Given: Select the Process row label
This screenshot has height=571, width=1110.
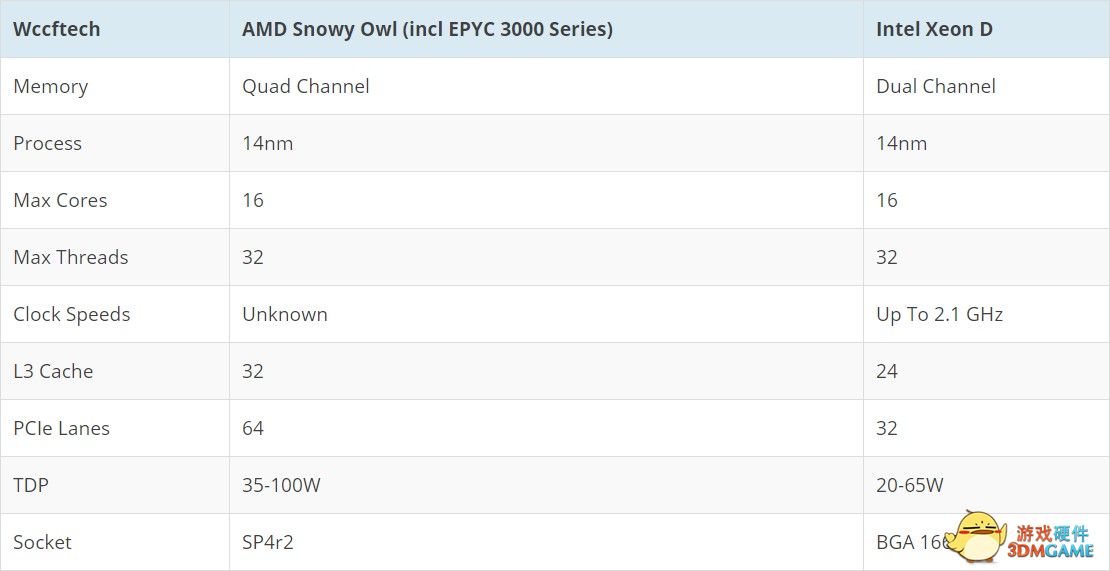Looking at the screenshot, I should pos(47,143).
